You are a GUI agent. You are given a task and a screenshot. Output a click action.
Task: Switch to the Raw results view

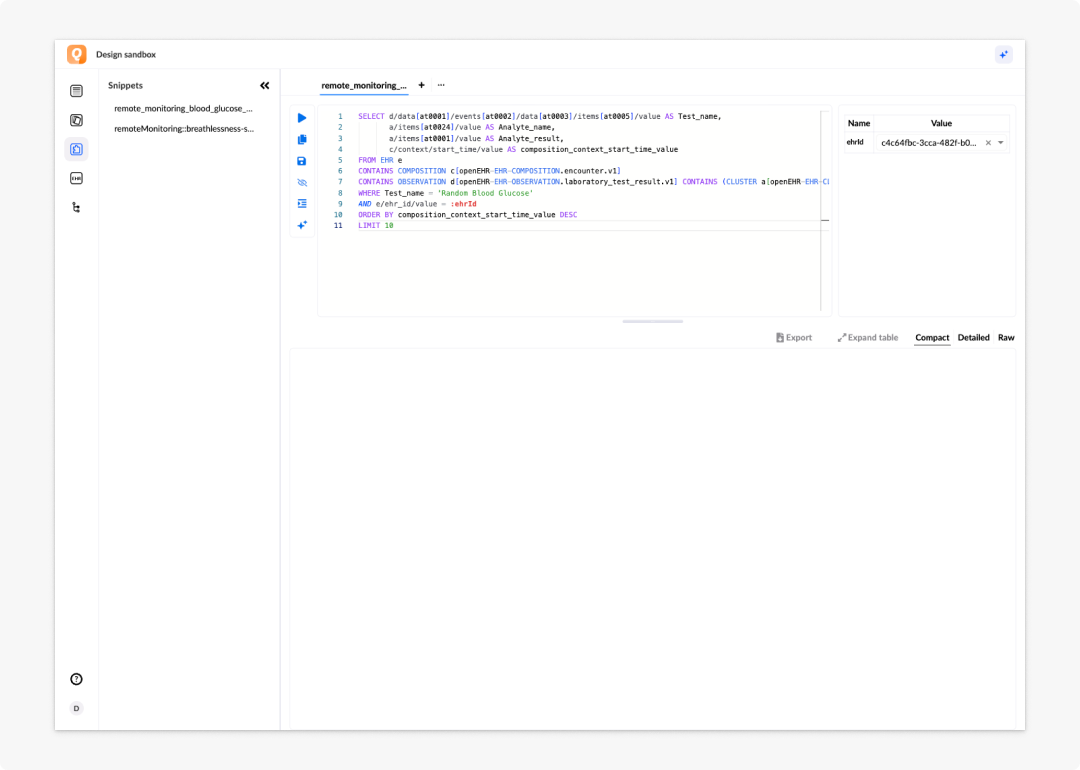(1006, 337)
